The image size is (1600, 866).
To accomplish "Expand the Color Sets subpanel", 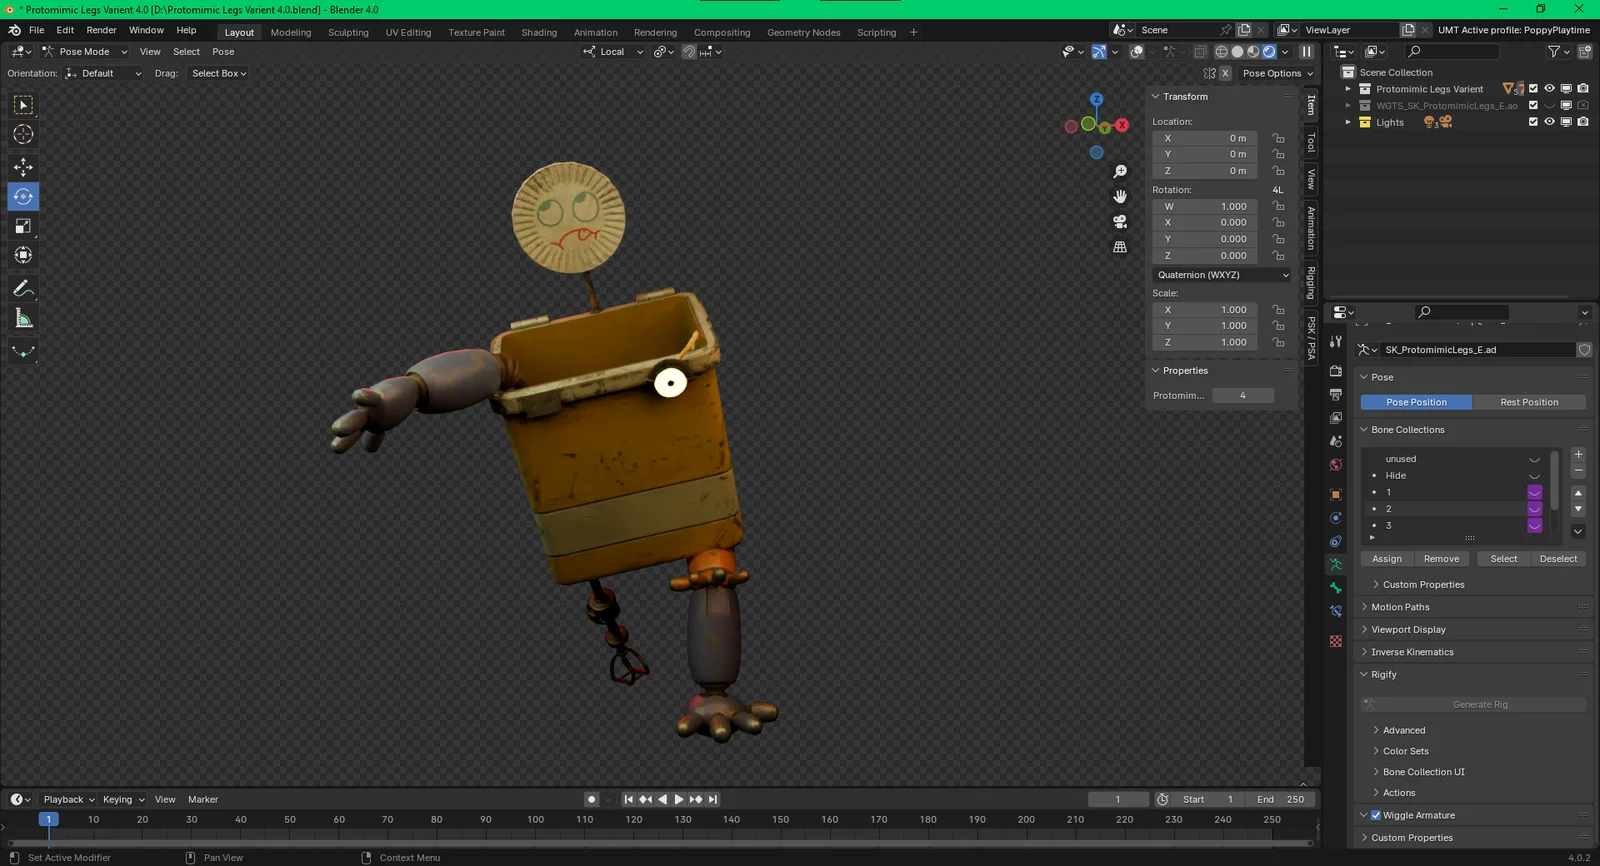I will (1405, 751).
